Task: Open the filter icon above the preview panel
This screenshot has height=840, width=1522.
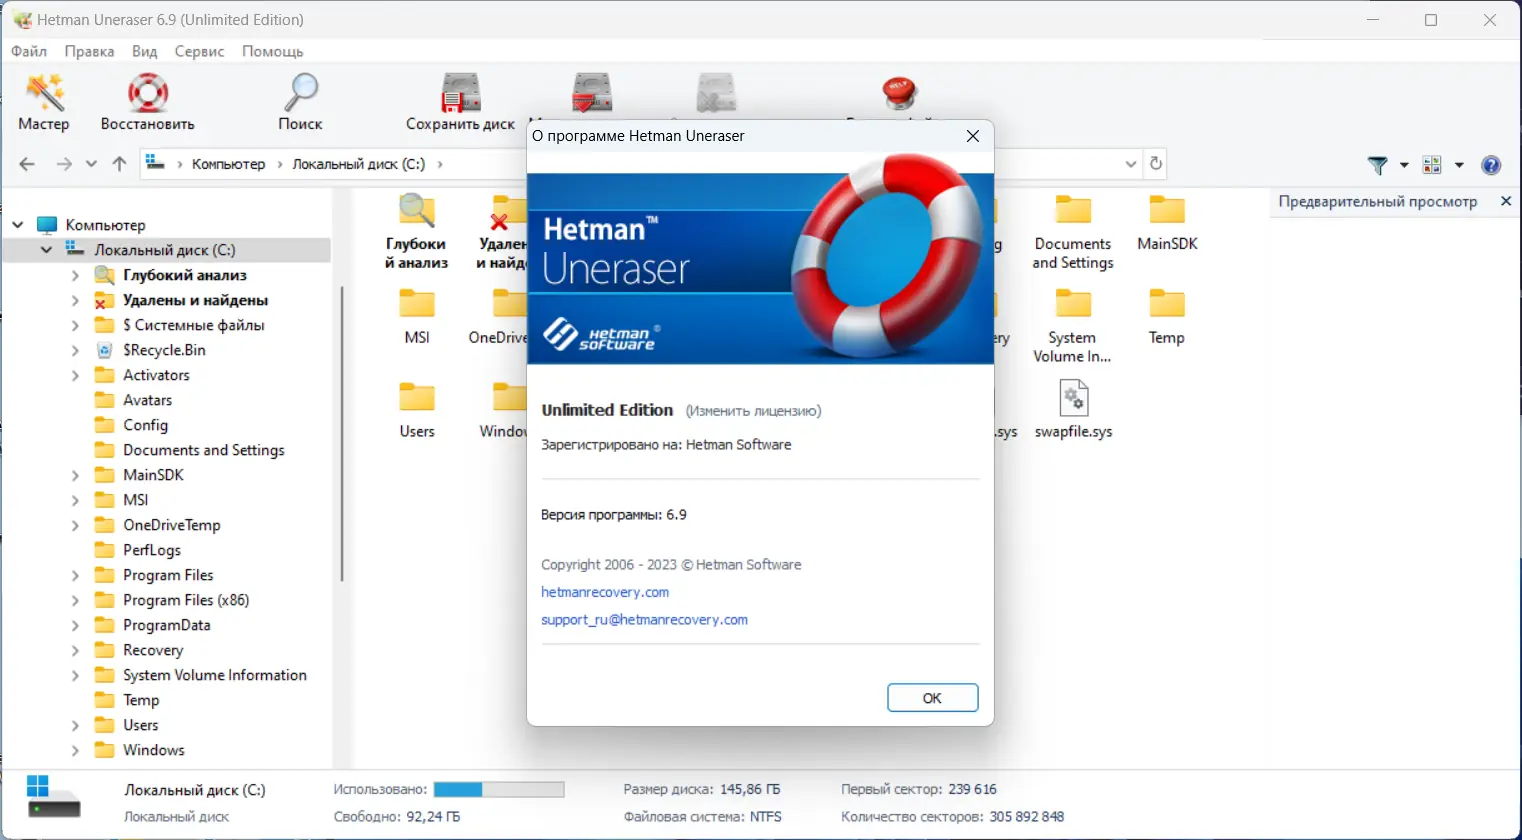Action: pos(1377,164)
